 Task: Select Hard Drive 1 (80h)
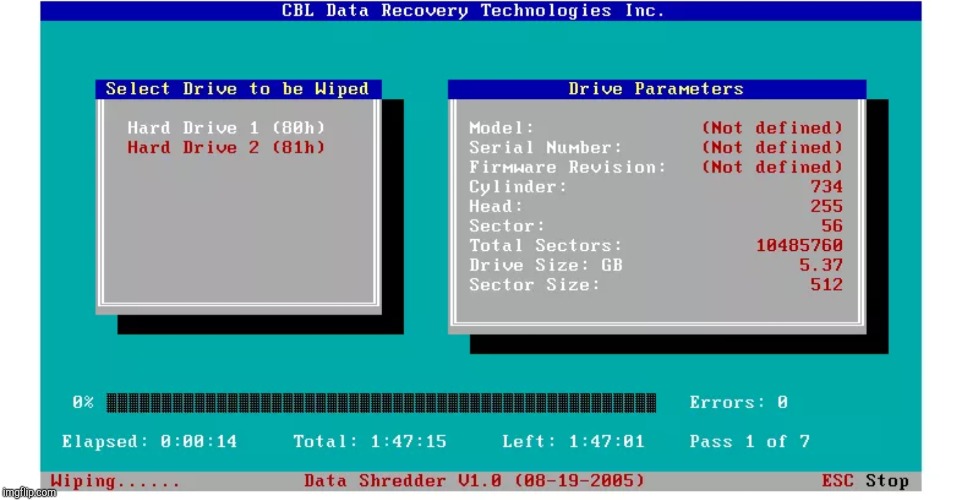coord(226,128)
